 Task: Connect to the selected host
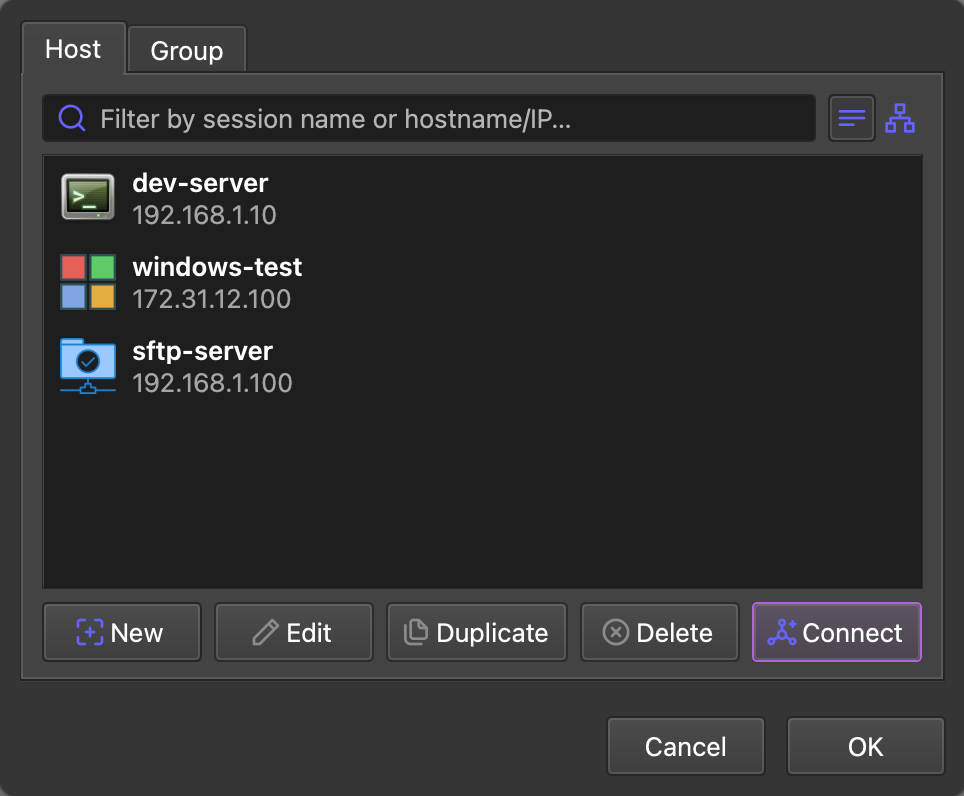(837, 632)
